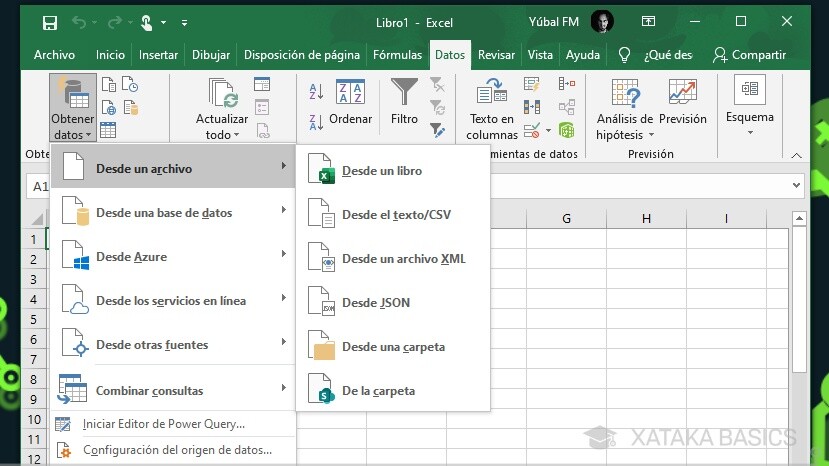This screenshot has height=466, width=829.
Task: Open Desde los servicios en línea submenu
Action: (x=174, y=300)
